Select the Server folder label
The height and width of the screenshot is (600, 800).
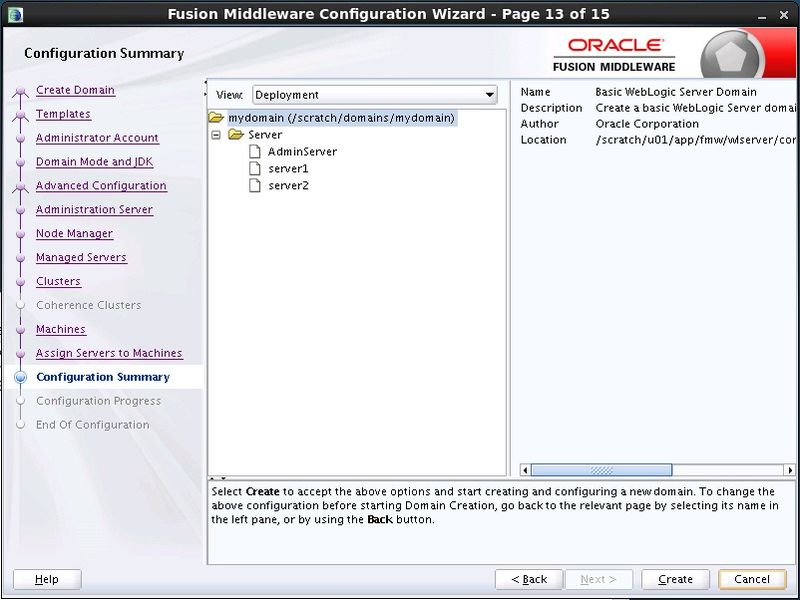(265, 135)
